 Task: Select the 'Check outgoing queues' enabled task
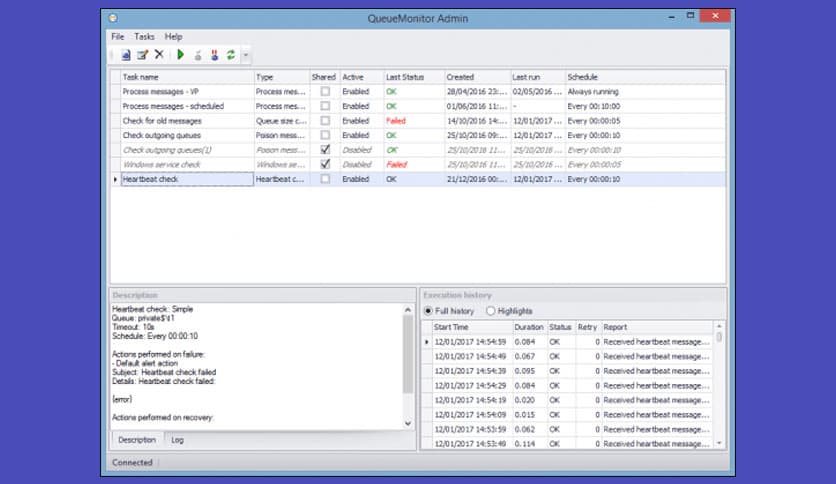click(x=417, y=135)
